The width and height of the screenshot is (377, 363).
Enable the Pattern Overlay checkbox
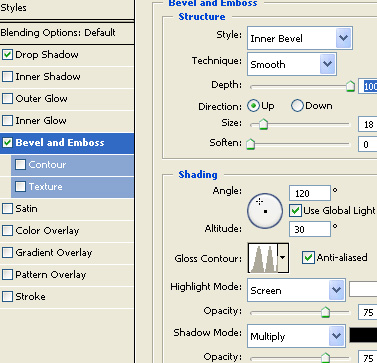[7, 275]
